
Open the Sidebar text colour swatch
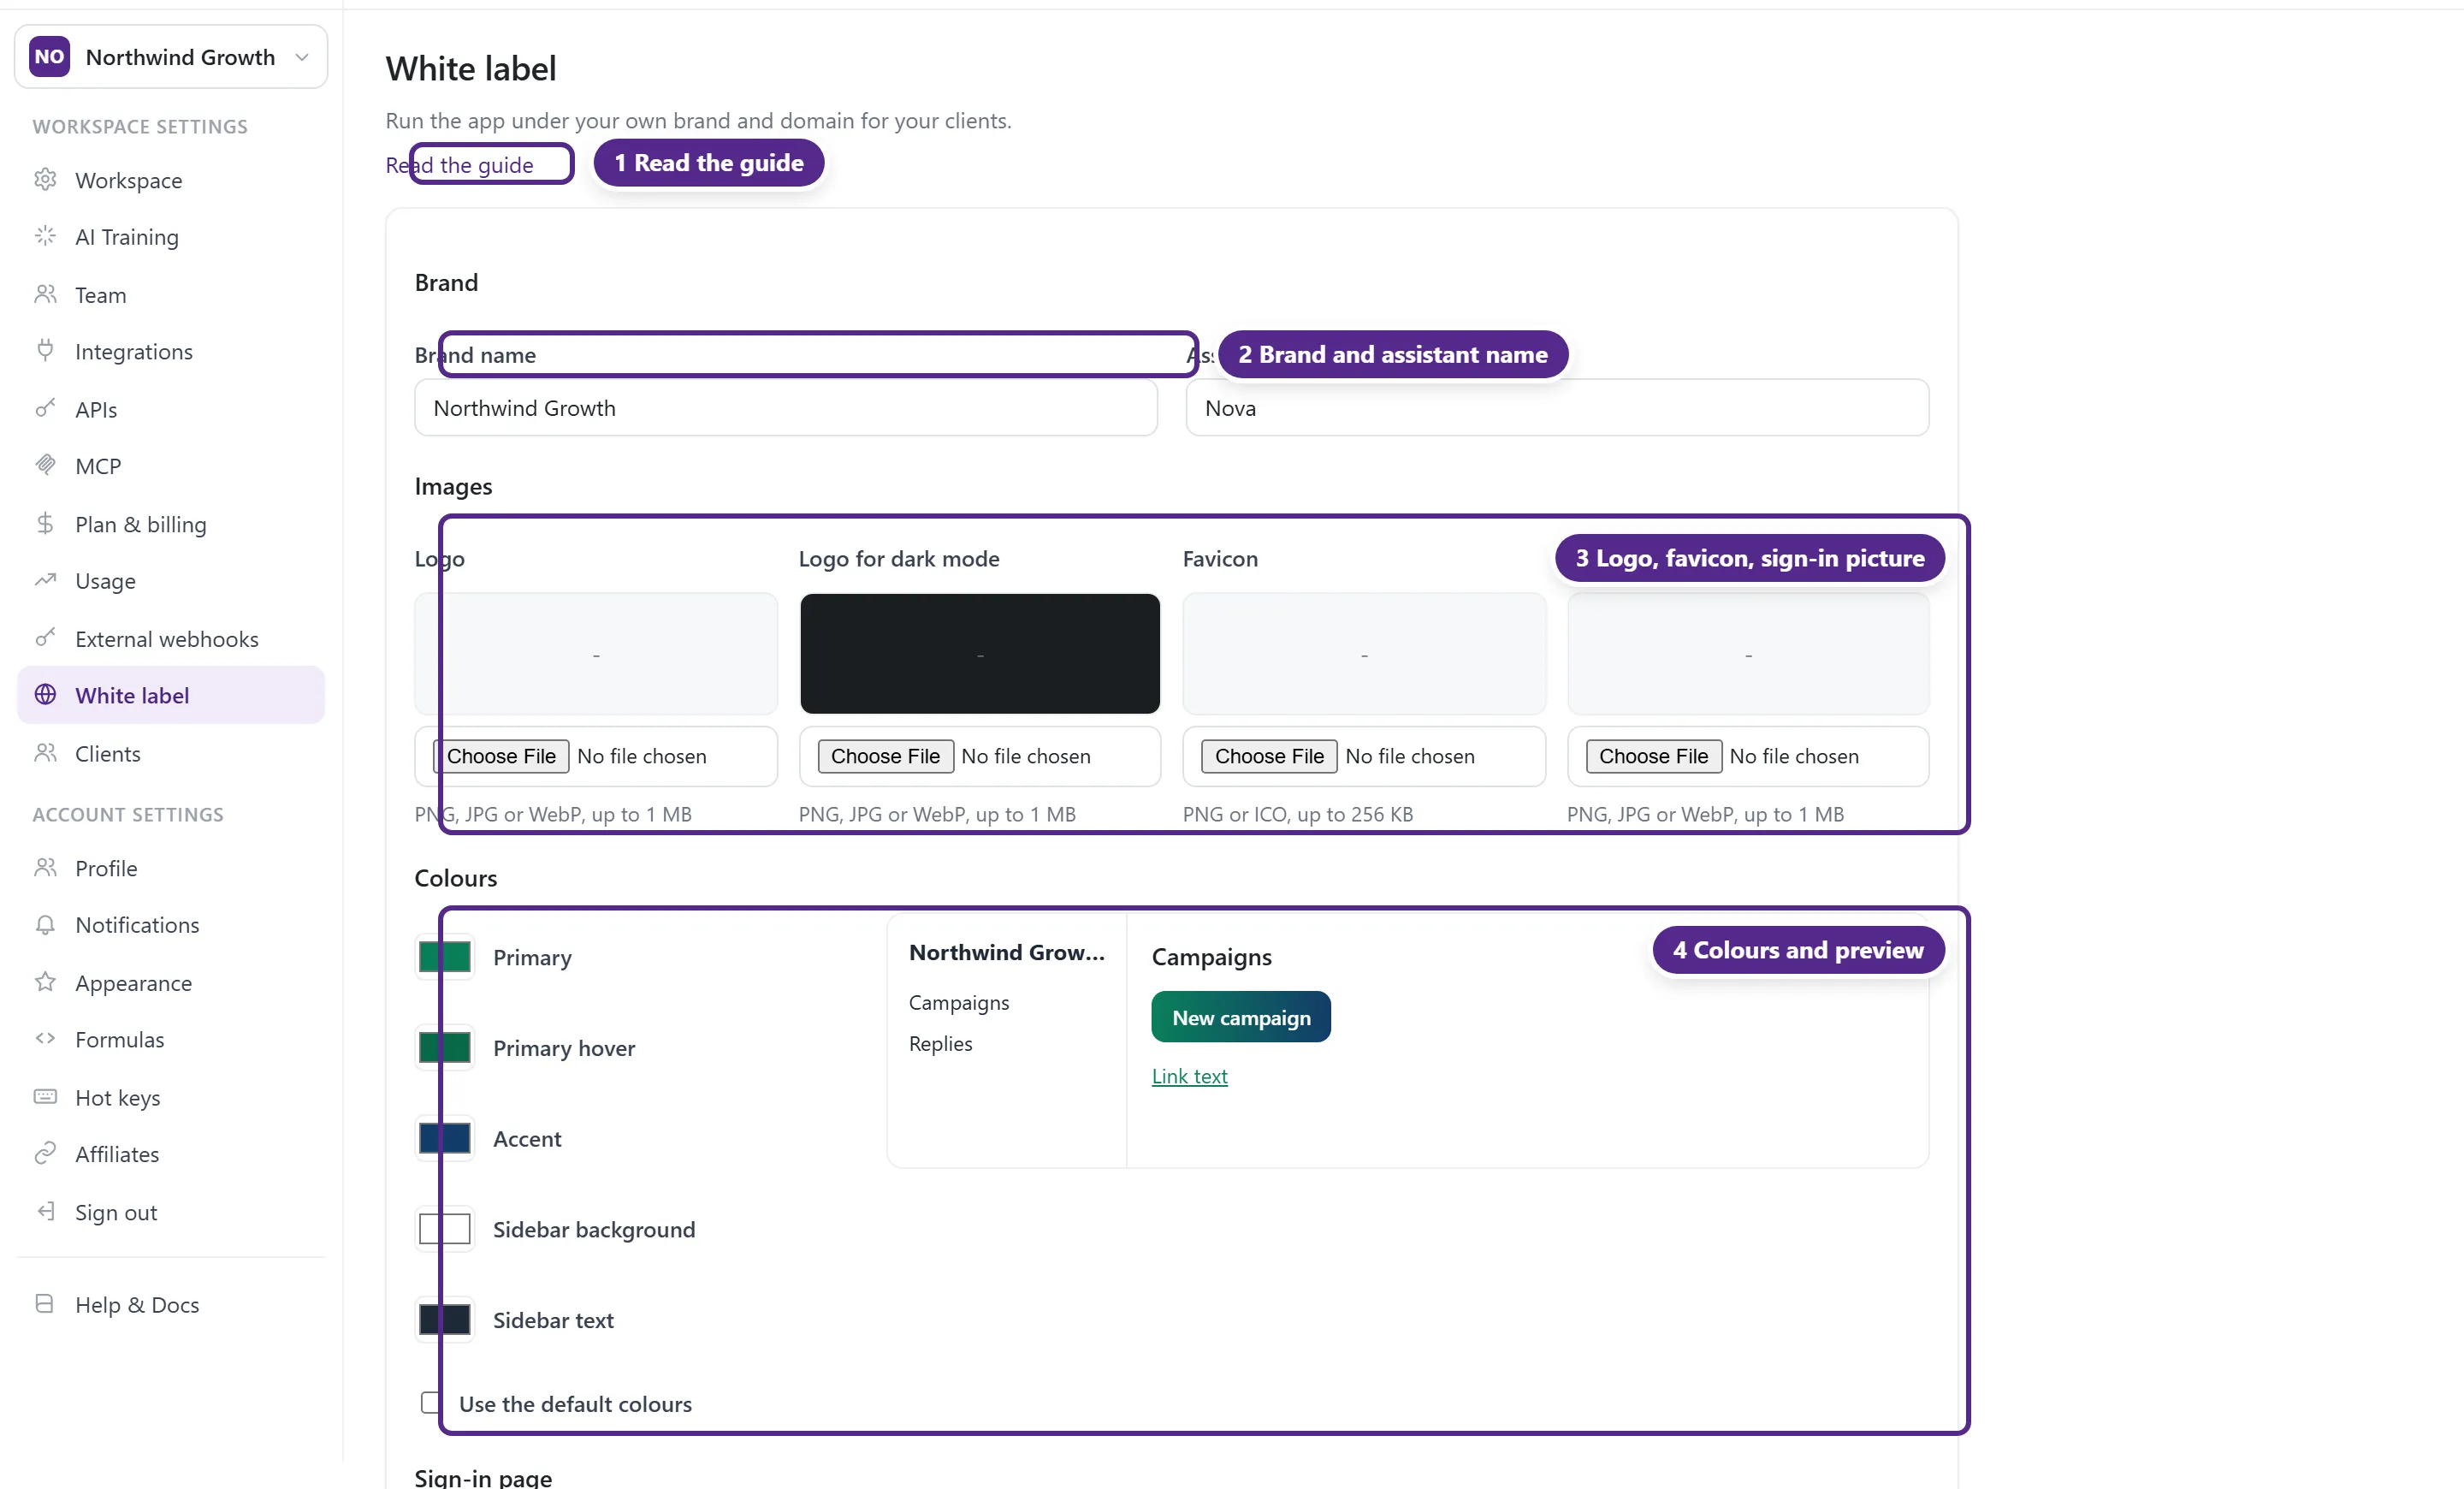click(445, 1320)
